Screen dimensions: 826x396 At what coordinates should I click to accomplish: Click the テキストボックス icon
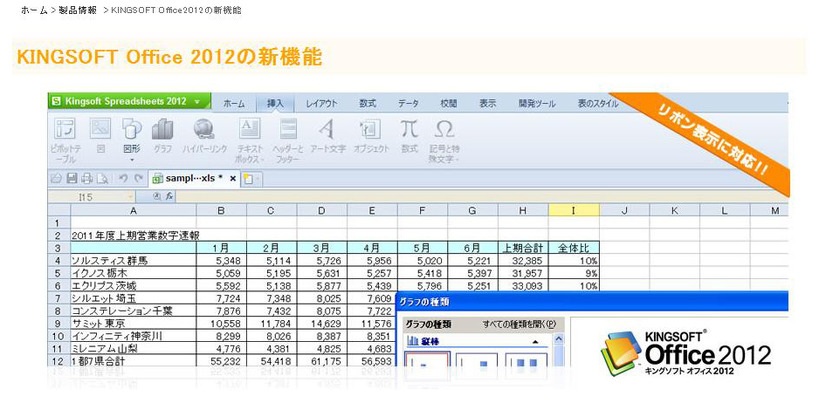(250, 139)
